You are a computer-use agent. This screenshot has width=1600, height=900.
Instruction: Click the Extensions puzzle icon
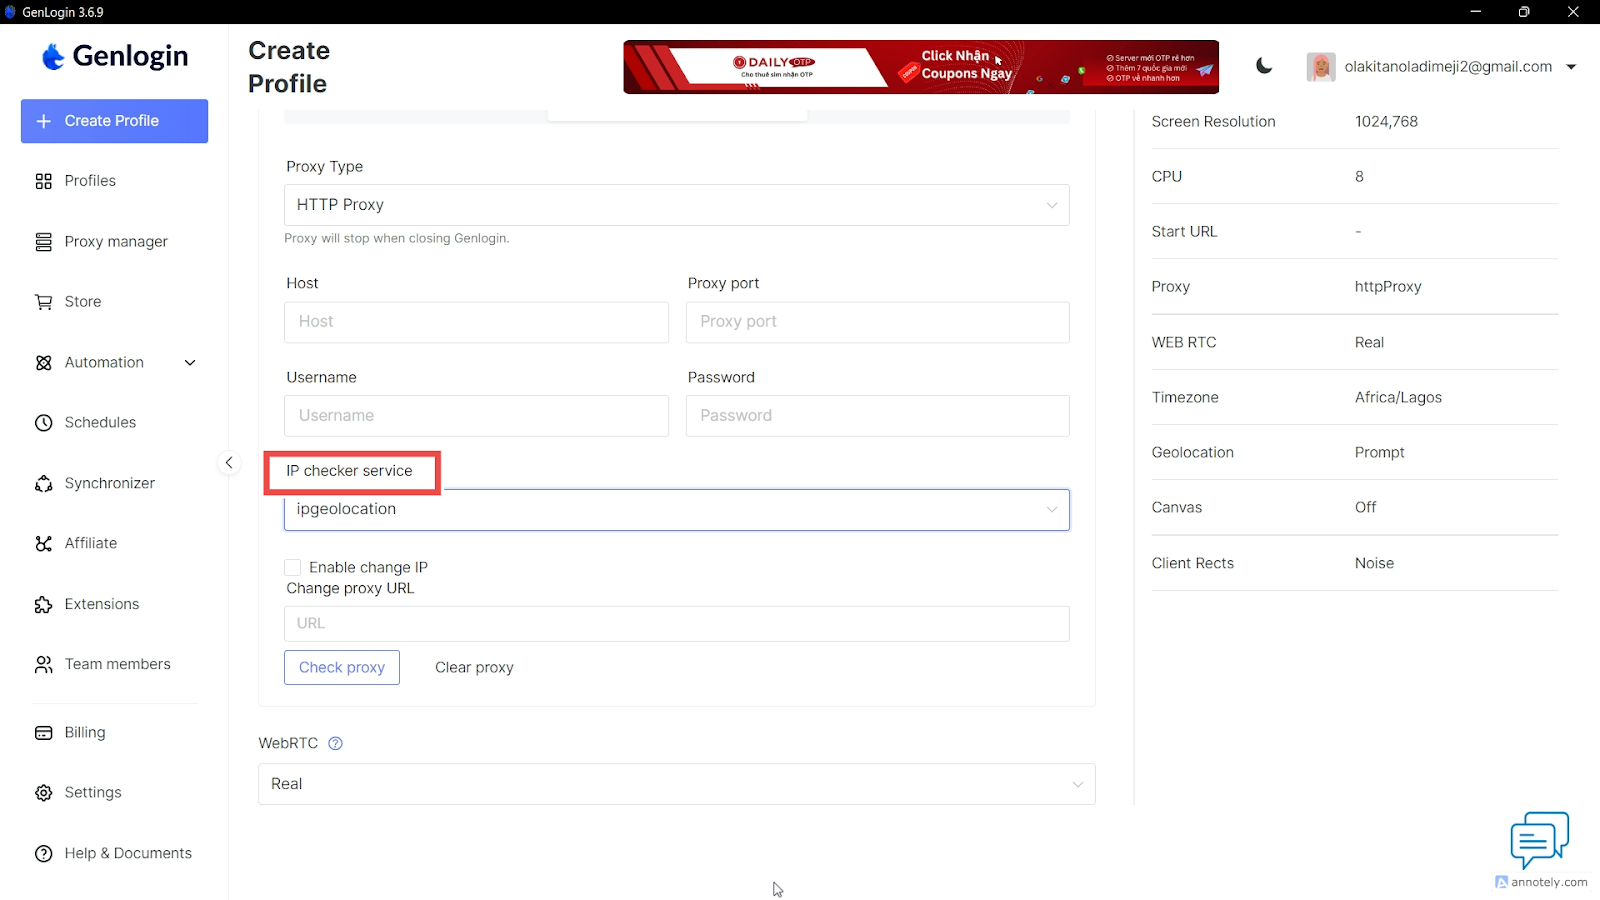43,605
